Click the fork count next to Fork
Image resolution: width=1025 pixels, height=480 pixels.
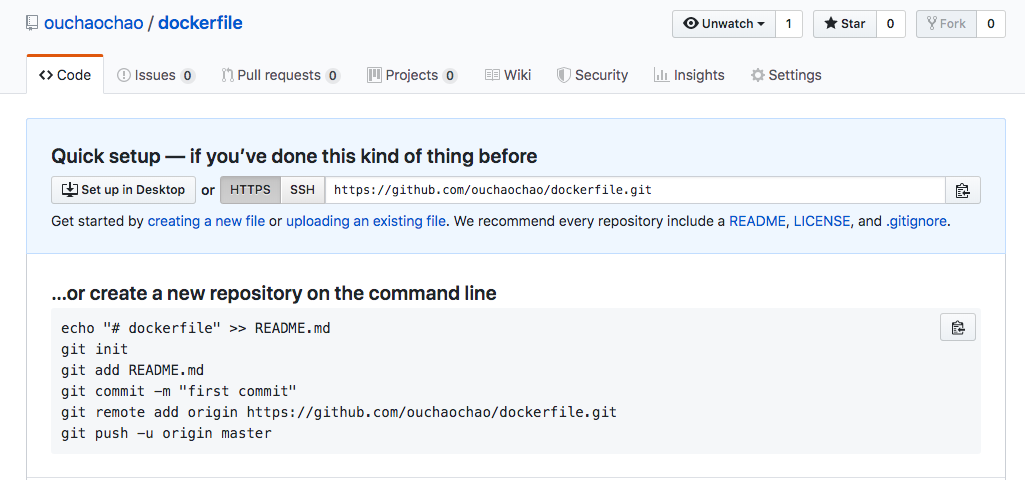[990, 24]
